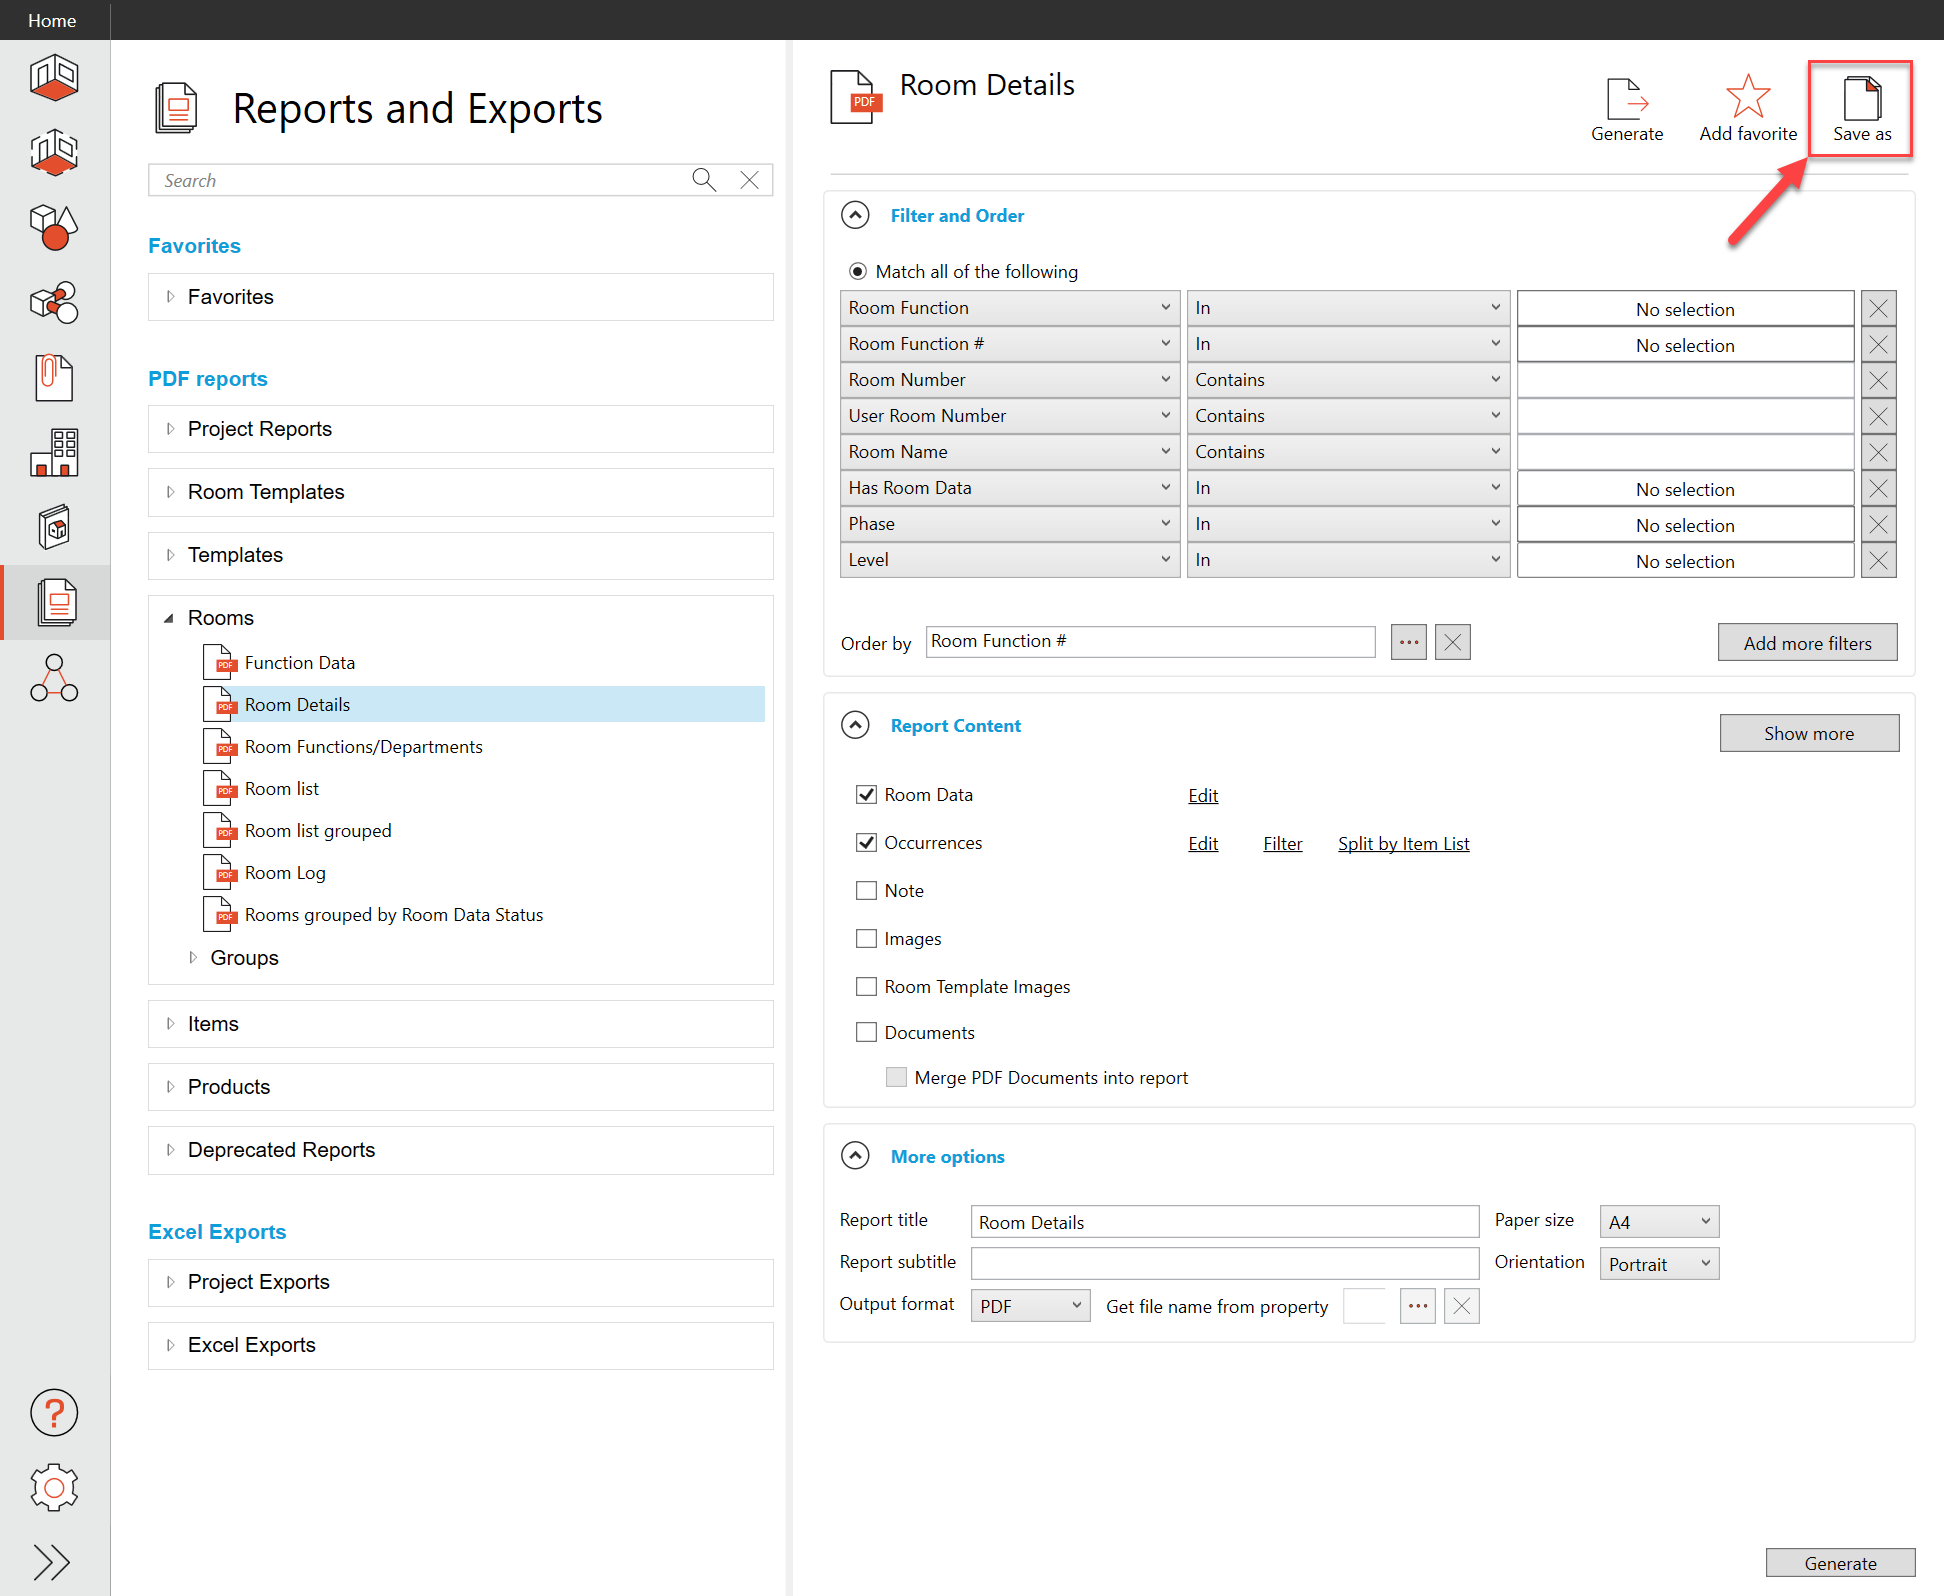This screenshot has width=1944, height=1596.
Task: Expand the sidebar with double-chevron icon
Action: point(51,1561)
